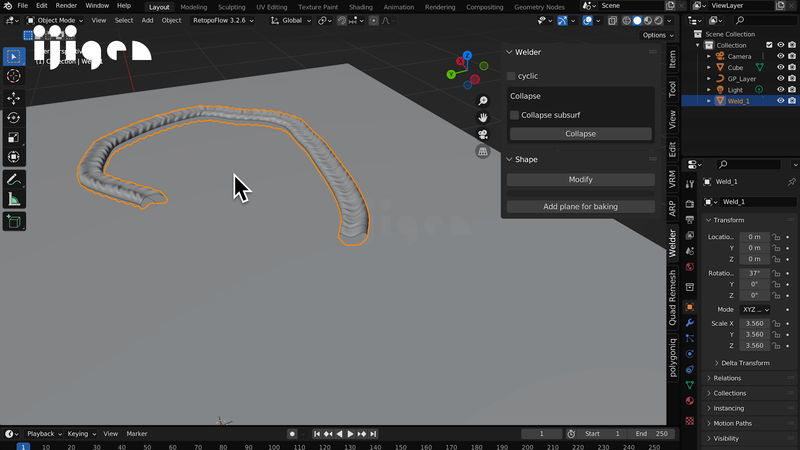
Task: Open Global transform orientation dropdown
Action: [291, 20]
